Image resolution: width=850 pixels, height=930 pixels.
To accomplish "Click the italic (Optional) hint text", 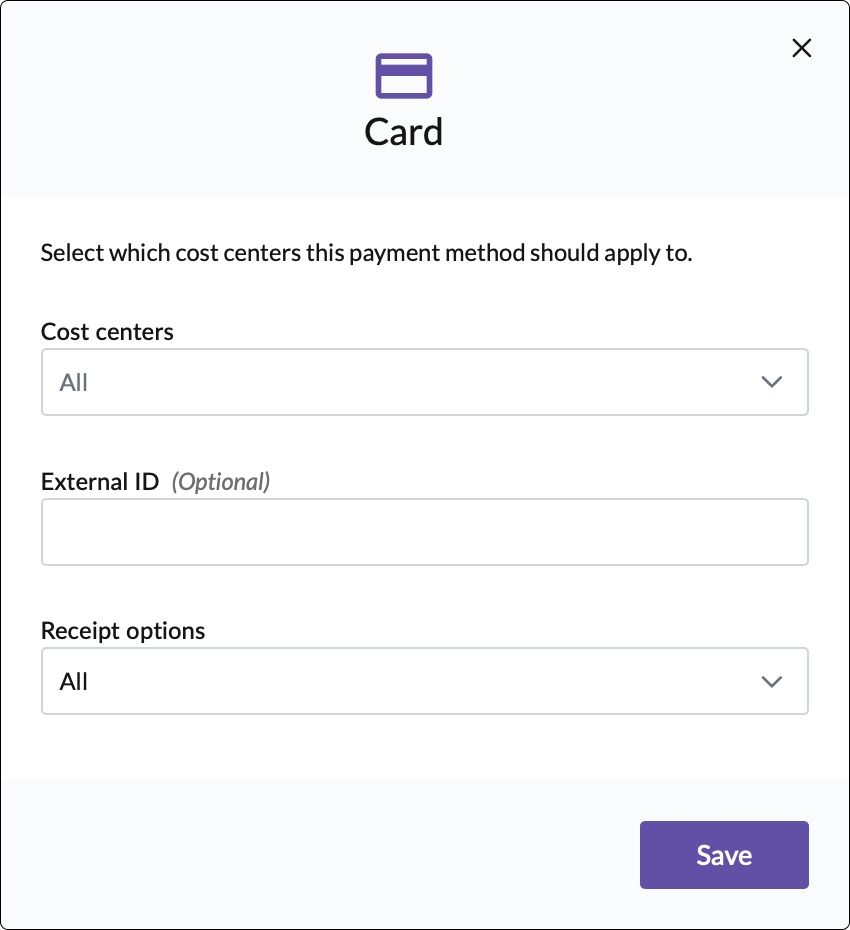I will [221, 481].
